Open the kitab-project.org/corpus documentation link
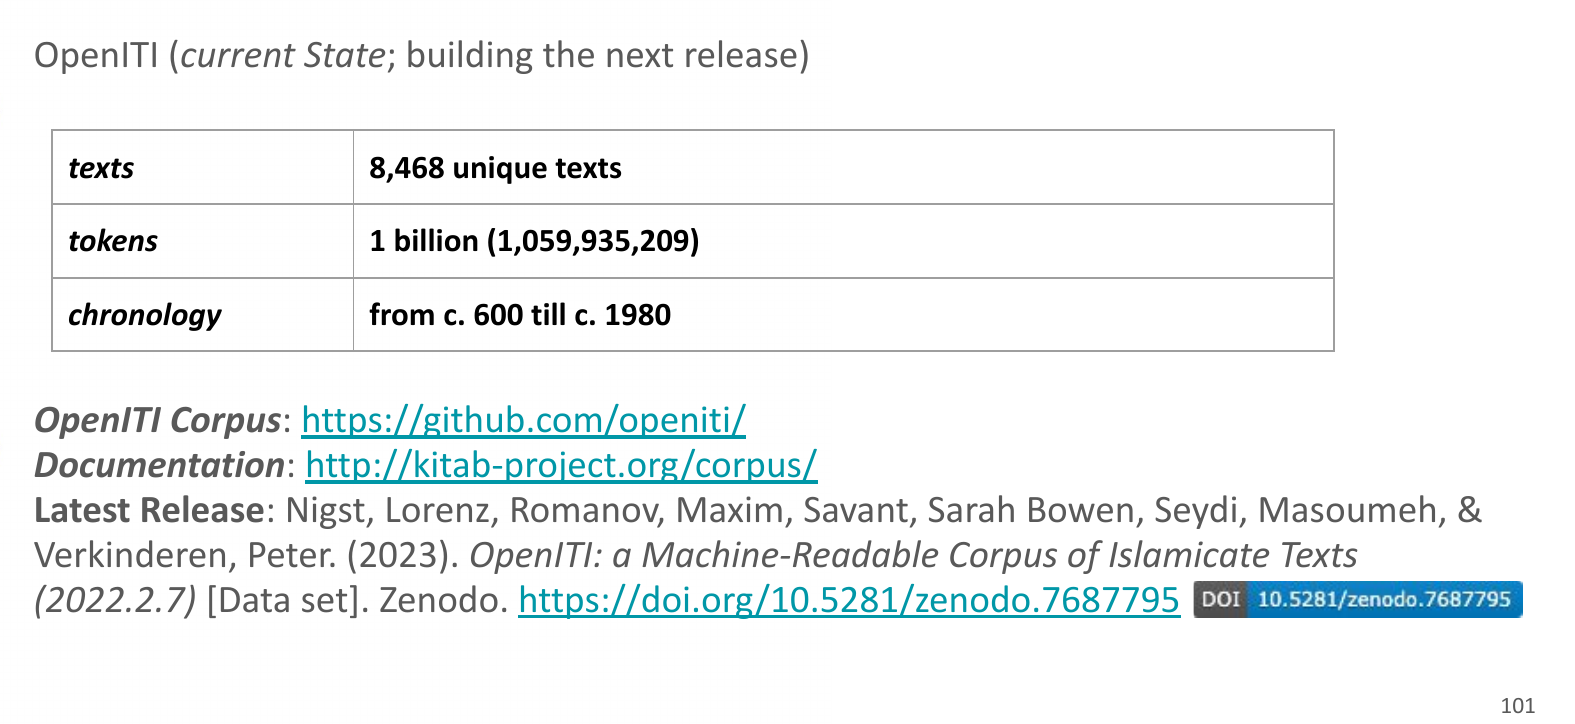This screenshot has height=724, width=1575. point(561,465)
